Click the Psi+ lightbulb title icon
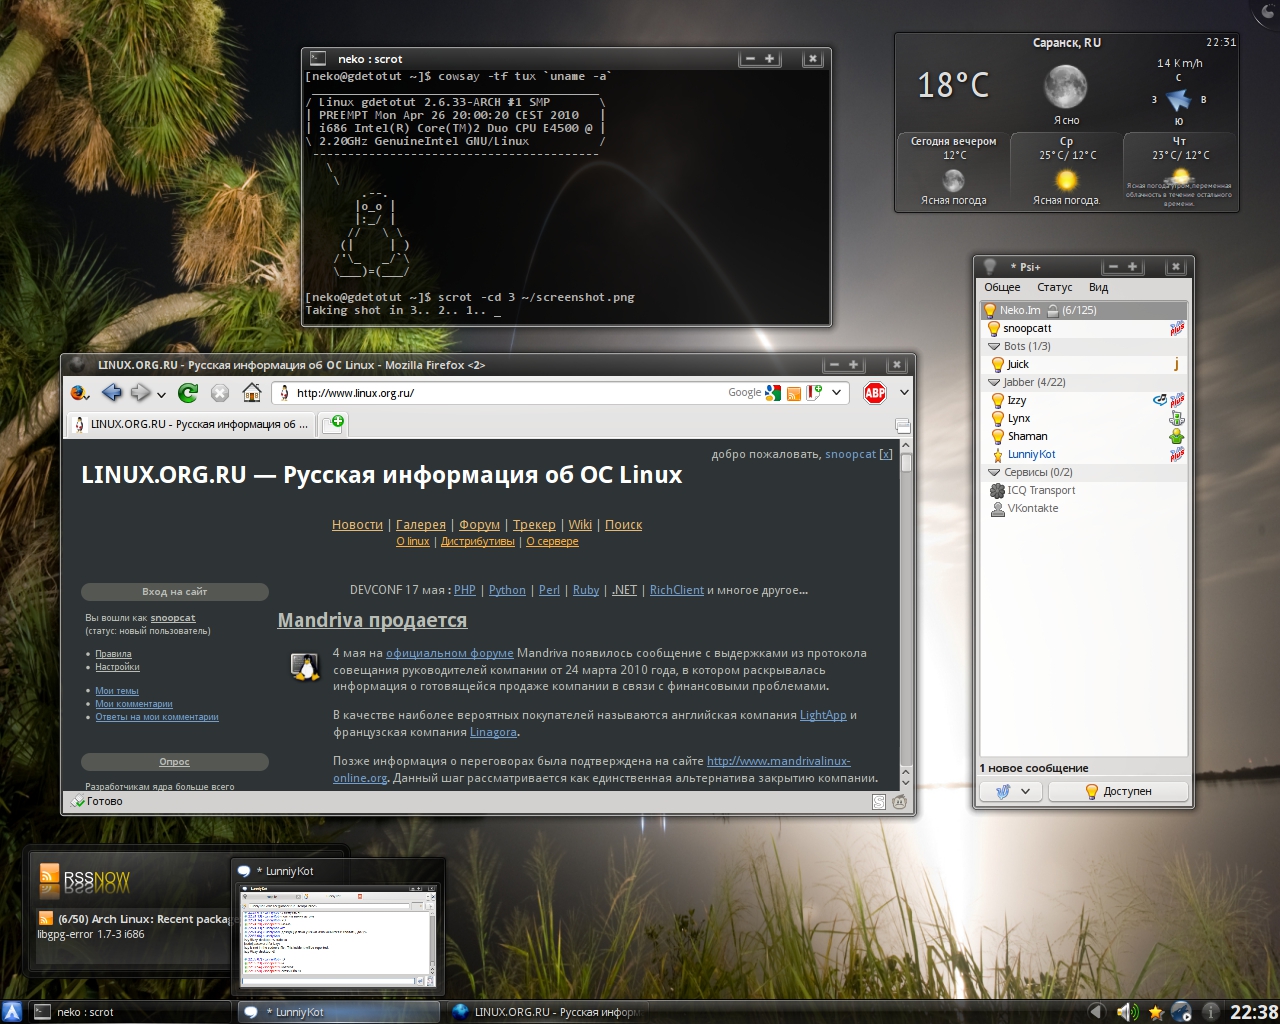The width and height of the screenshot is (1280, 1024). [989, 266]
